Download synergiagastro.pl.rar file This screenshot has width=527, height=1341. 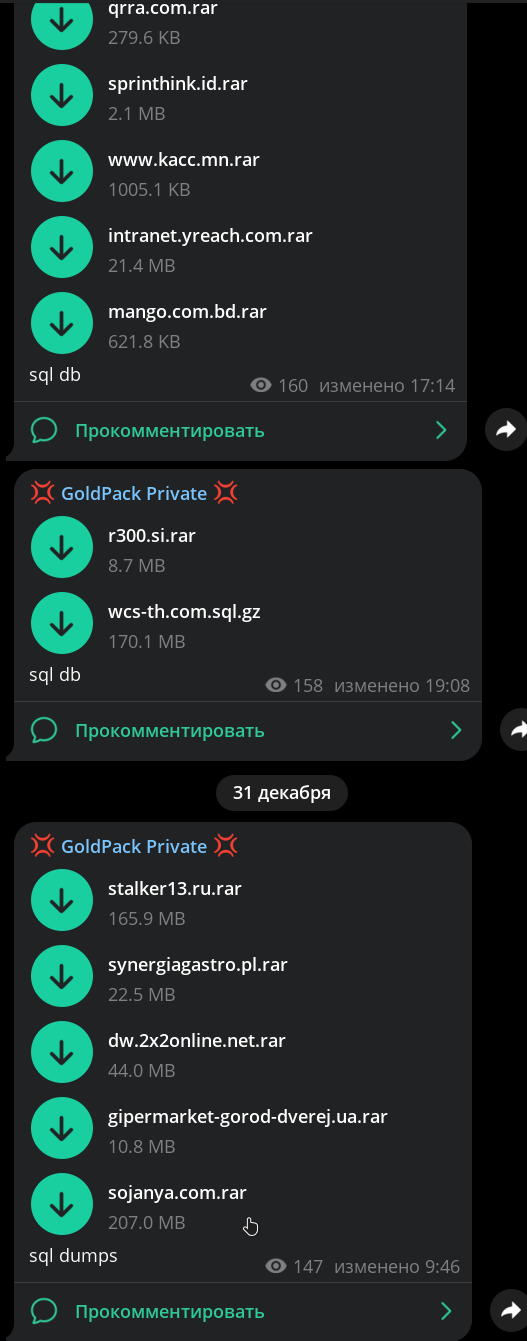click(x=62, y=976)
